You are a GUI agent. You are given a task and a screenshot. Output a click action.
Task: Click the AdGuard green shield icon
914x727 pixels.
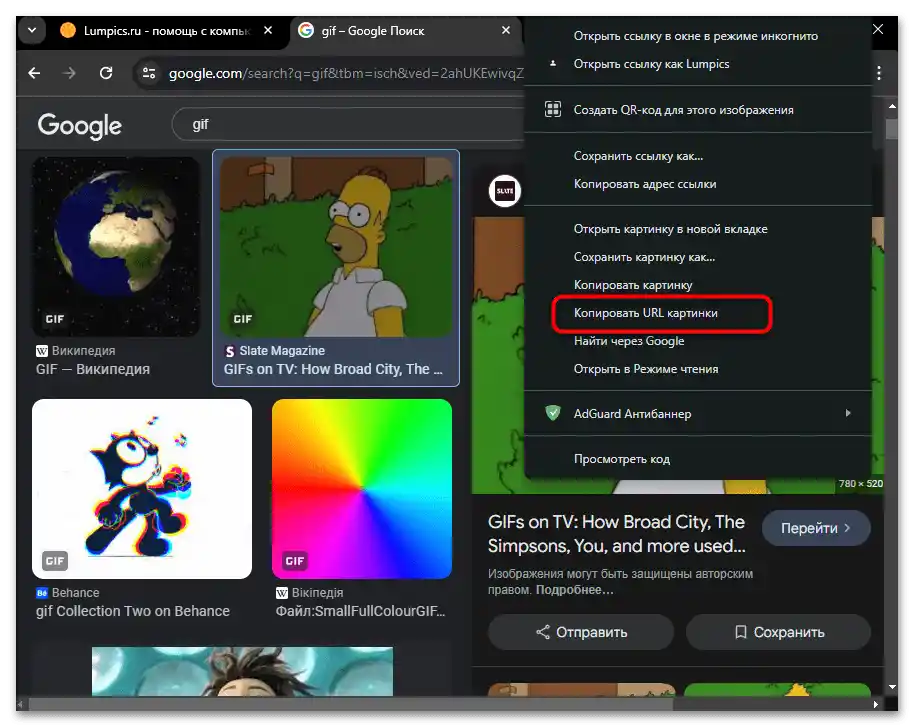(553, 413)
